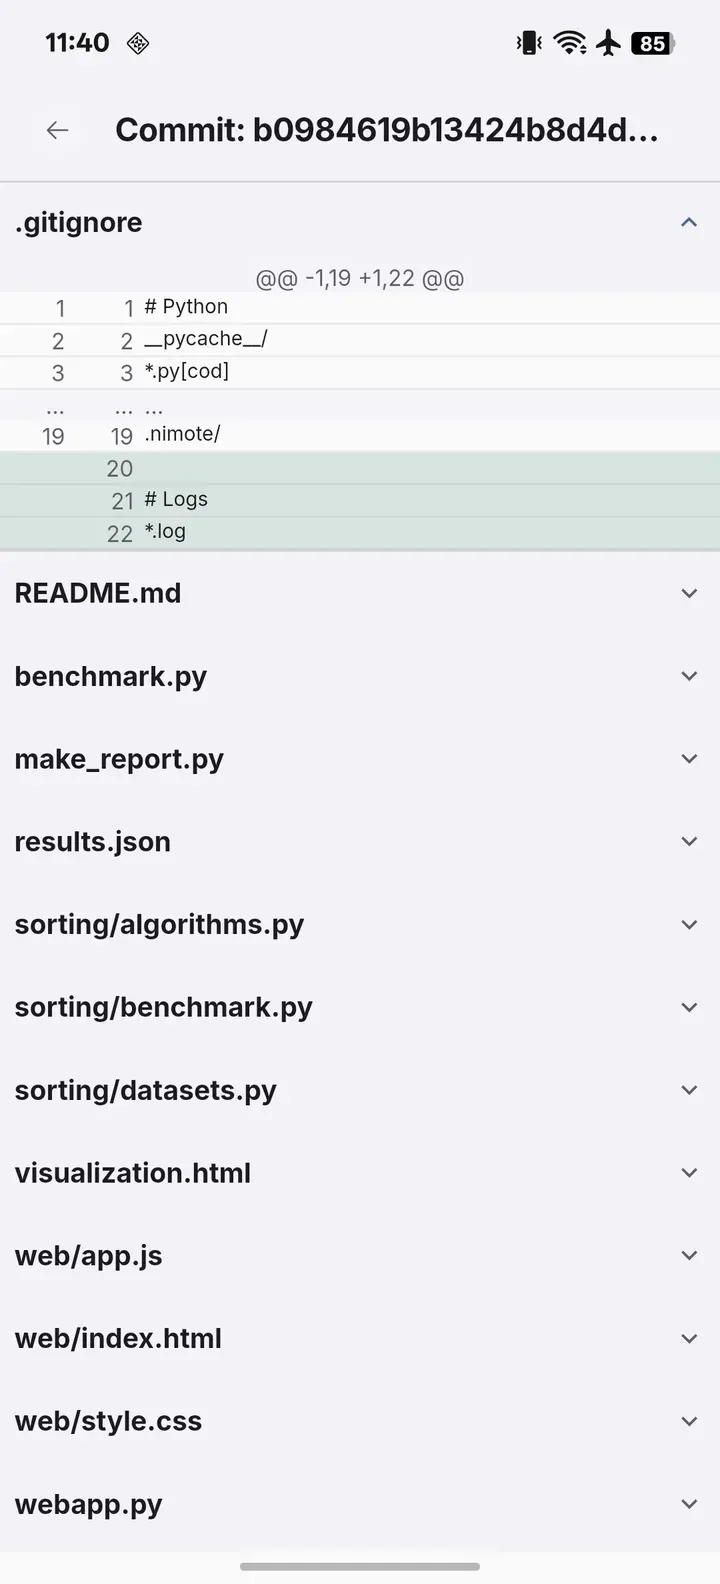Open the webapp.py file name
720x1584 pixels.
click(88, 1505)
